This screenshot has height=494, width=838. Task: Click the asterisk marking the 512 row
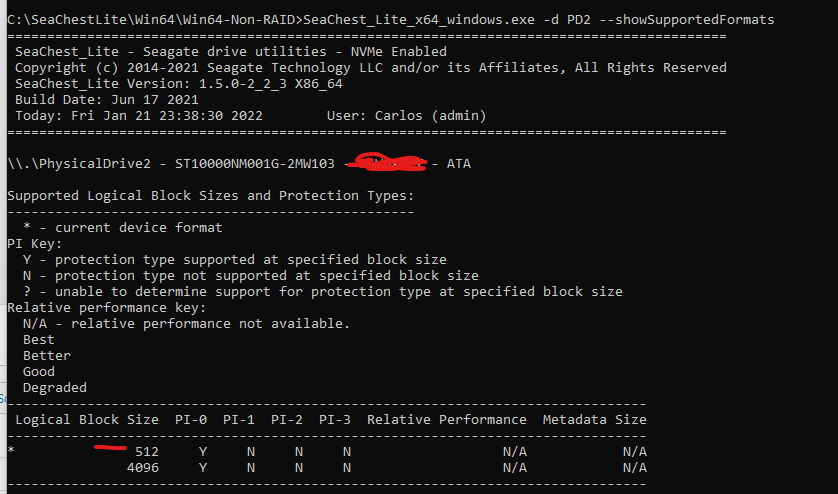[11, 450]
